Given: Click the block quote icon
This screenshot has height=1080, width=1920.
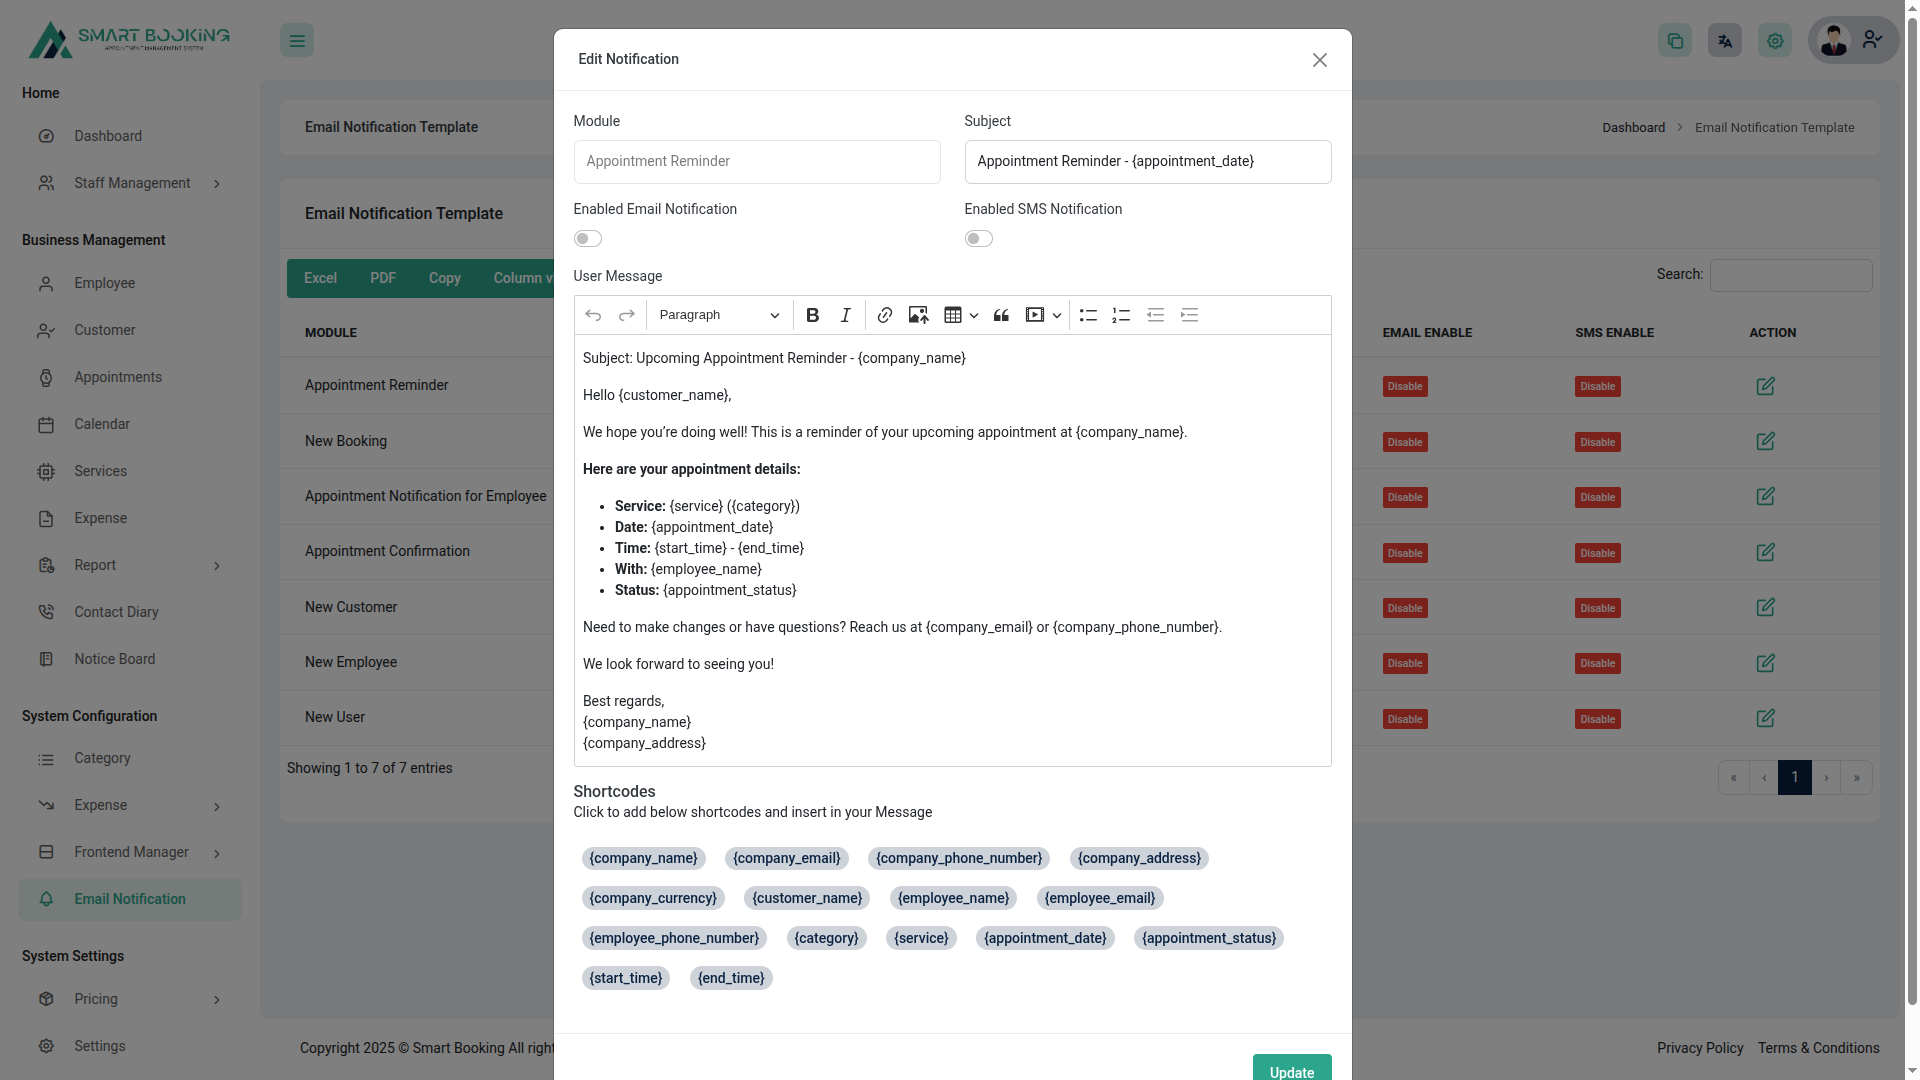Looking at the screenshot, I should (1001, 315).
